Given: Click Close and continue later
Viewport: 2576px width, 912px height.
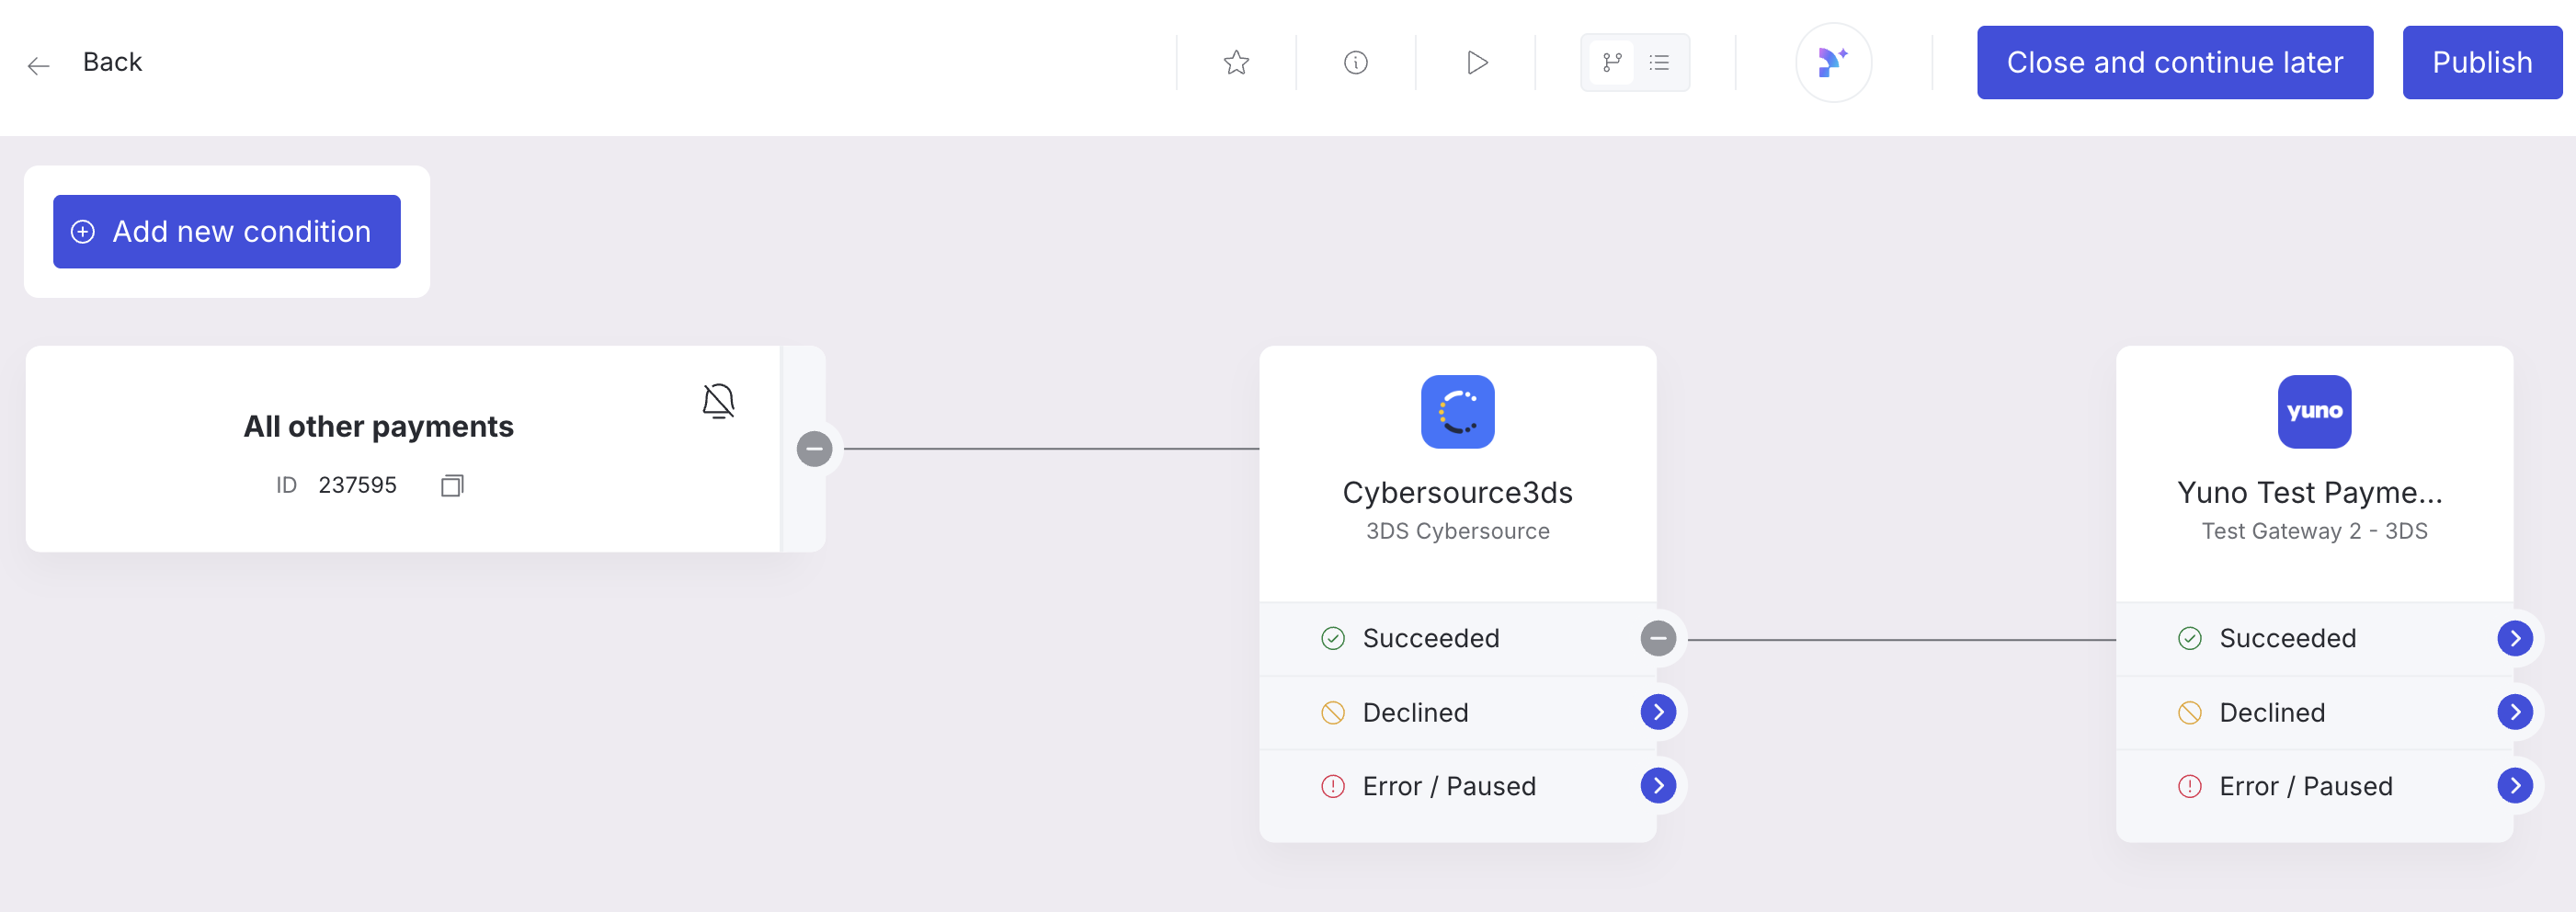Looking at the screenshot, I should [2174, 62].
